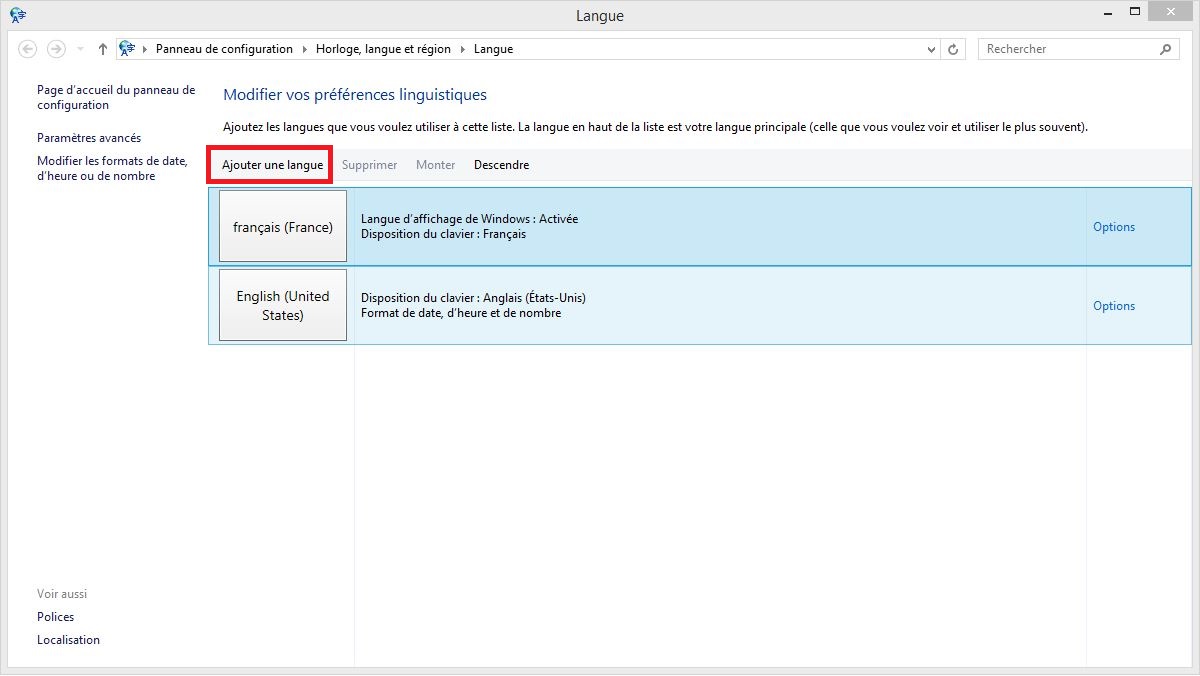Go up one level with the Up arrow
Screen dimensions: 1200x676
click(x=102, y=49)
